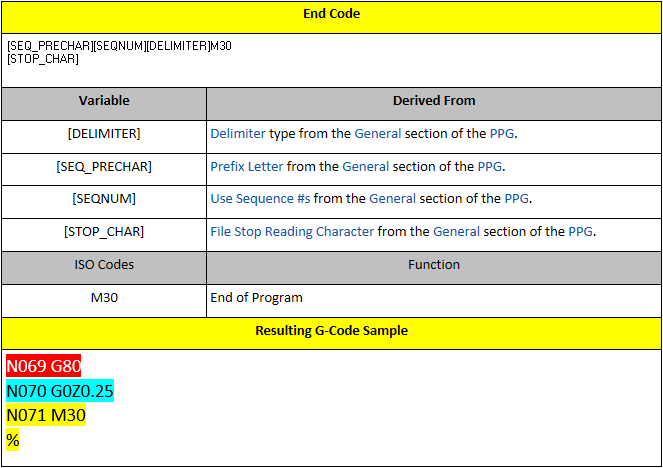Screen dimensions: 663x468
Task: Click PPG link in the DELIMITER row
Action: click(502, 133)
